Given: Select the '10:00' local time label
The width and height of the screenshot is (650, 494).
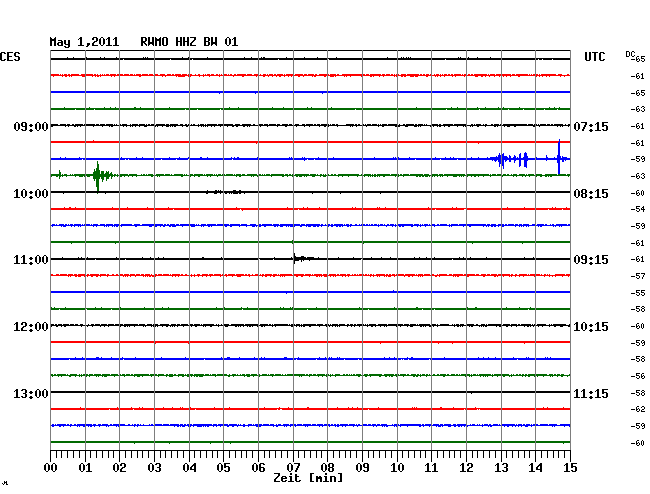Looking at the screenshot, I should tap(31, 194).
